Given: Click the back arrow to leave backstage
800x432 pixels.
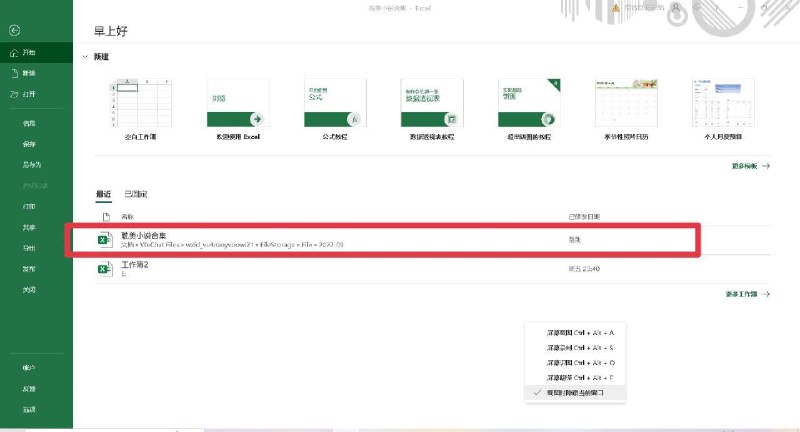Looking at the screenshot, I should coord(14,31).
